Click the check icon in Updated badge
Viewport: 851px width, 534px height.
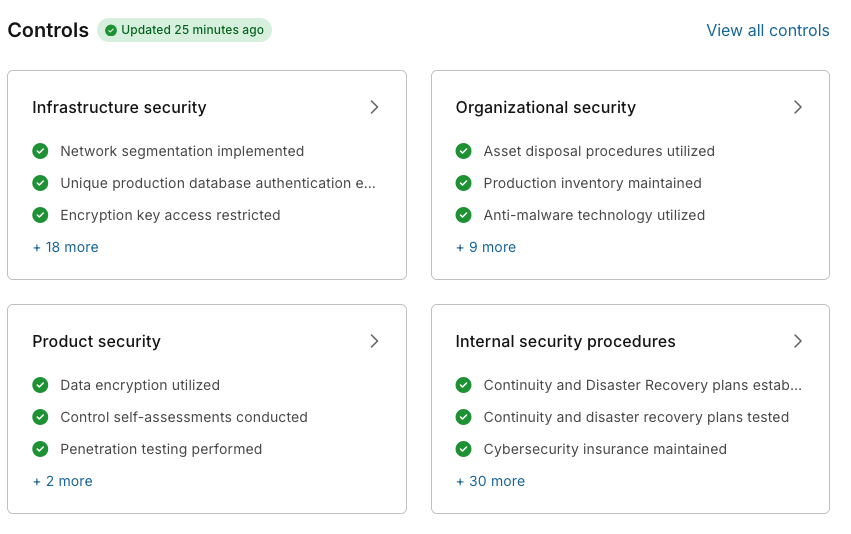click(111, 30)
